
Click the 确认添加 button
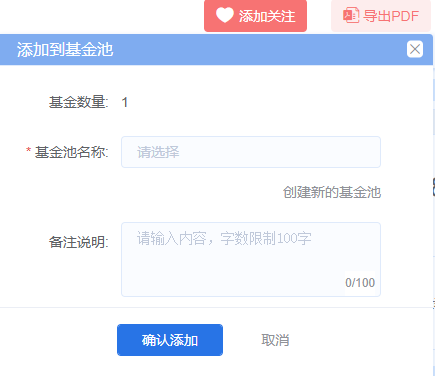(170, 340)
